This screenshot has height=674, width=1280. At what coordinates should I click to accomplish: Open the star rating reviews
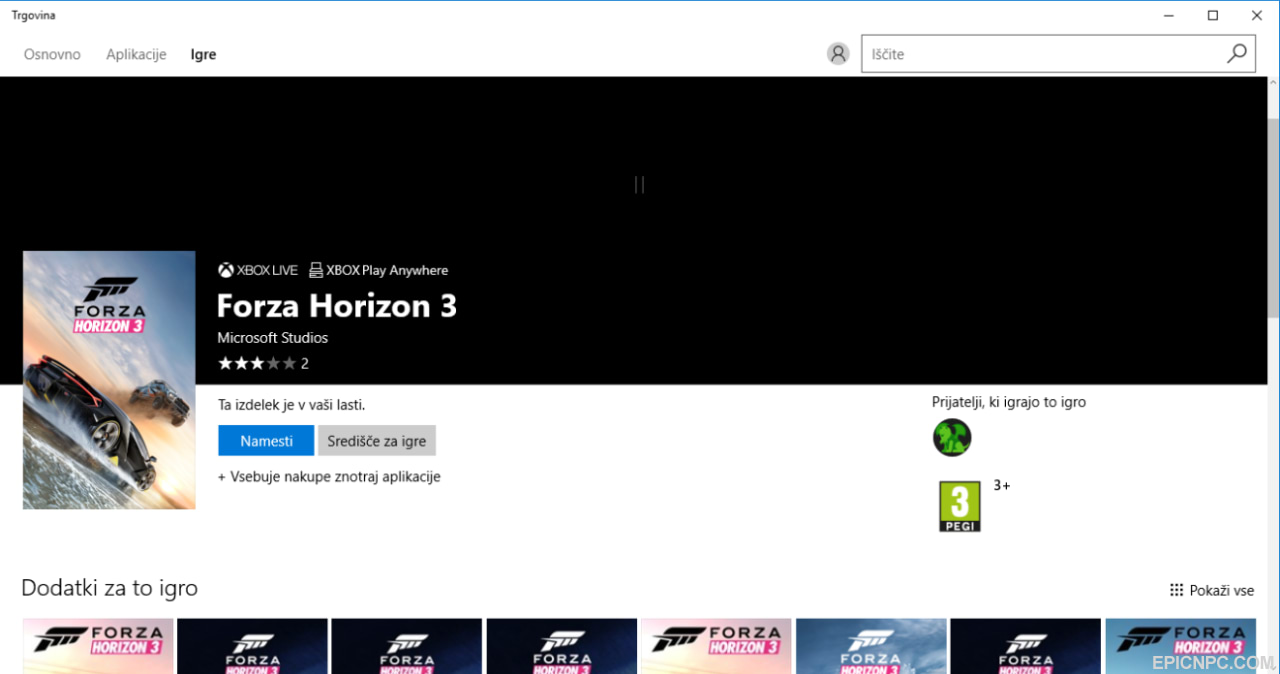[263, 363]
